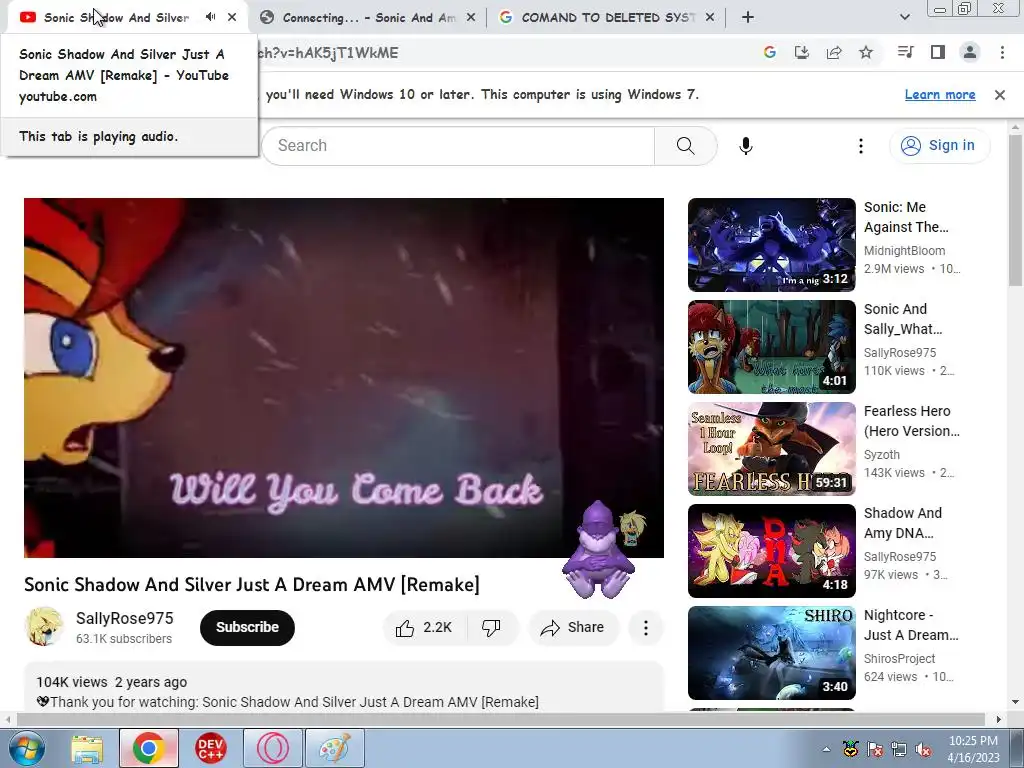Click the network tray icon

click(899, 749)
